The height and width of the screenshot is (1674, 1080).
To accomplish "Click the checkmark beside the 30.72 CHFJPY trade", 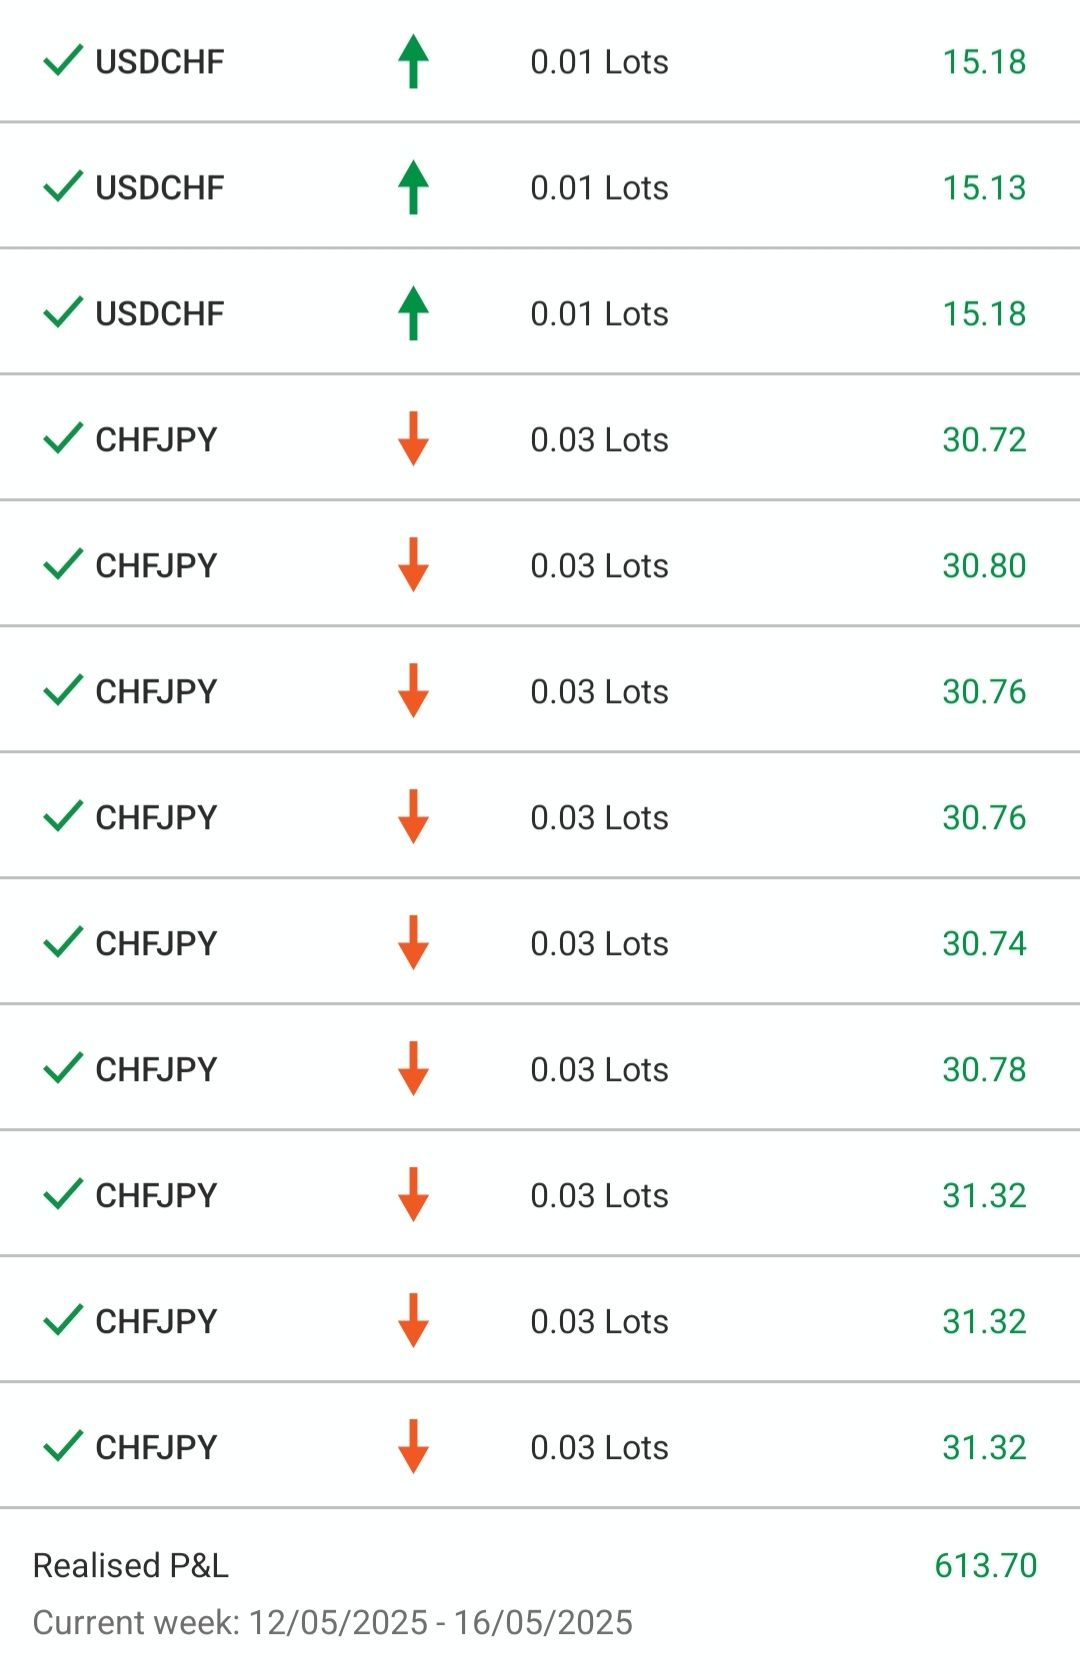I will 62,439.
